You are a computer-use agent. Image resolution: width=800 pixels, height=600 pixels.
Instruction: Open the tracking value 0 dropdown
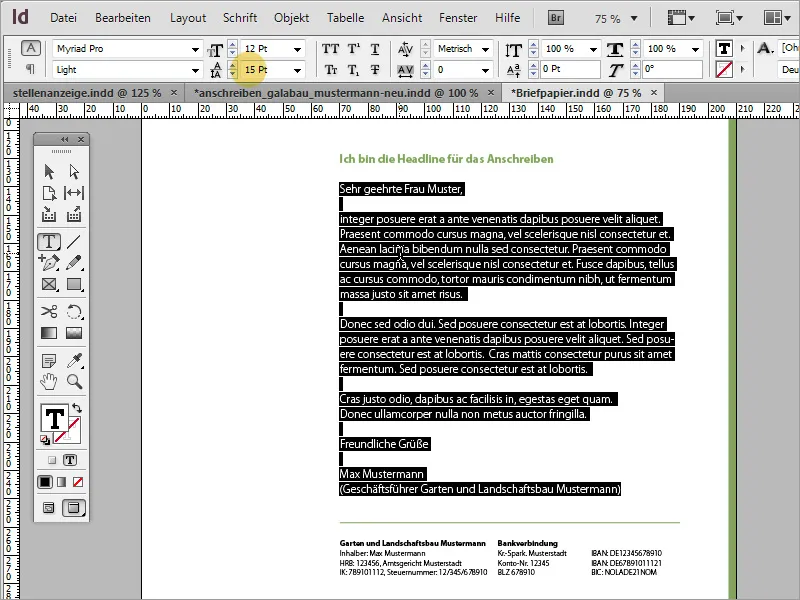pos(485,70)
